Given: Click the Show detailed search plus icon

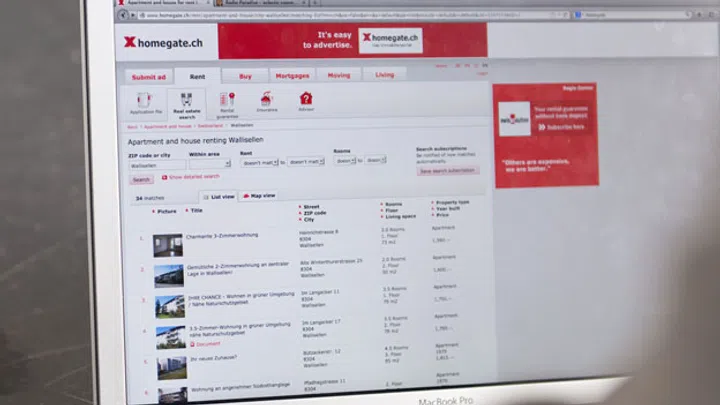Looking at the screenshot, I should 164,177.
